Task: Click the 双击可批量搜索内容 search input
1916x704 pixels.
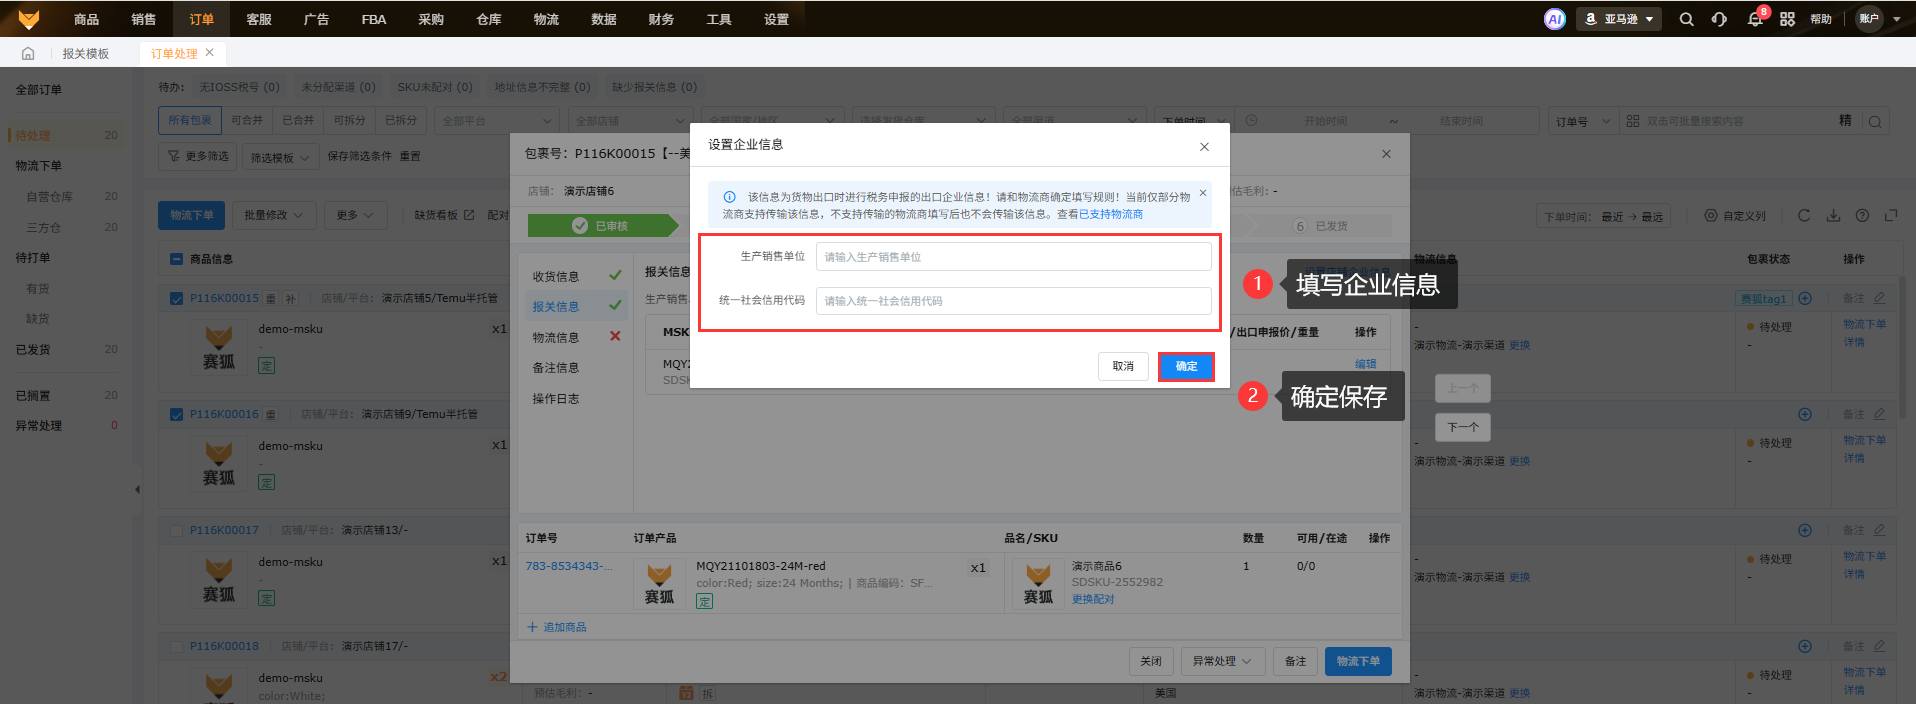Action: point(1738,121)
